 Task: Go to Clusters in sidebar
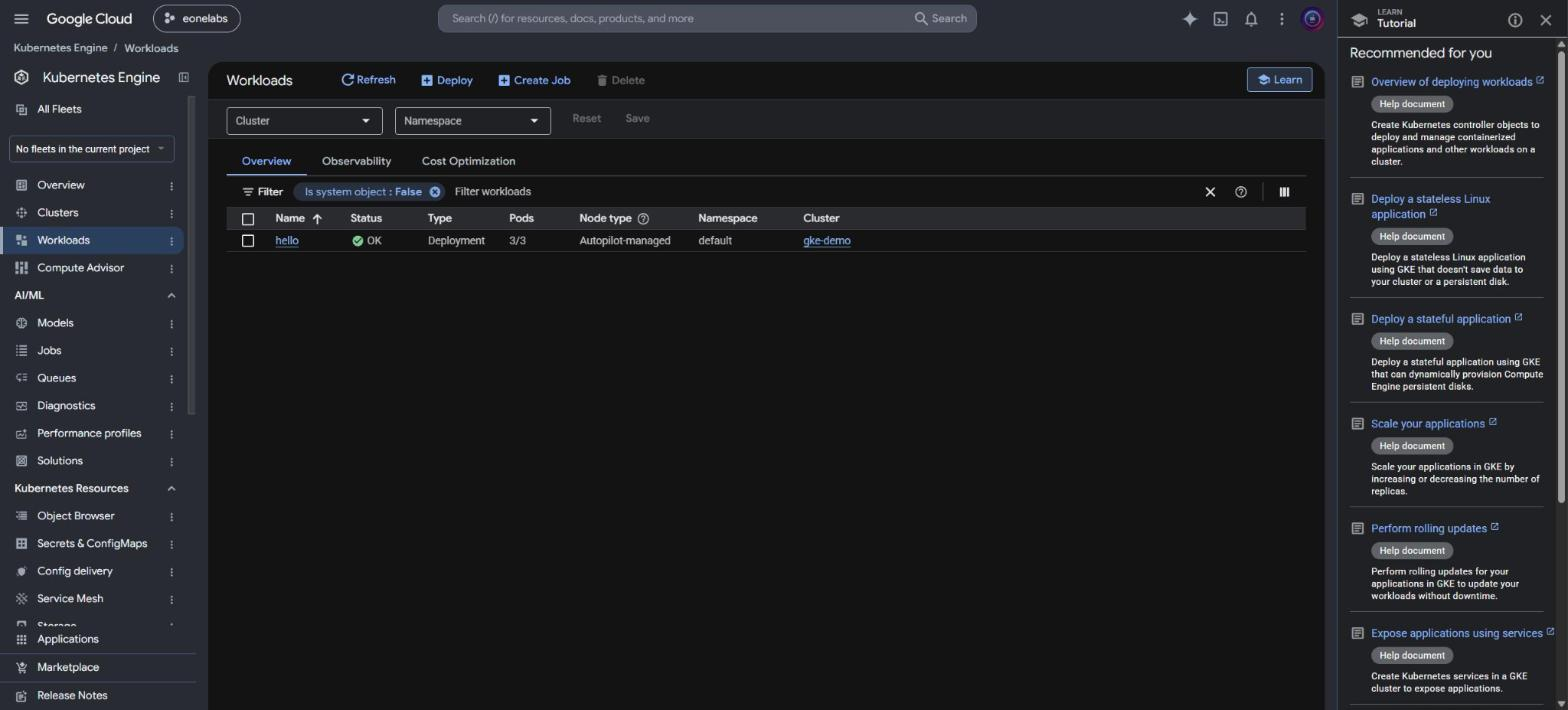57,213
